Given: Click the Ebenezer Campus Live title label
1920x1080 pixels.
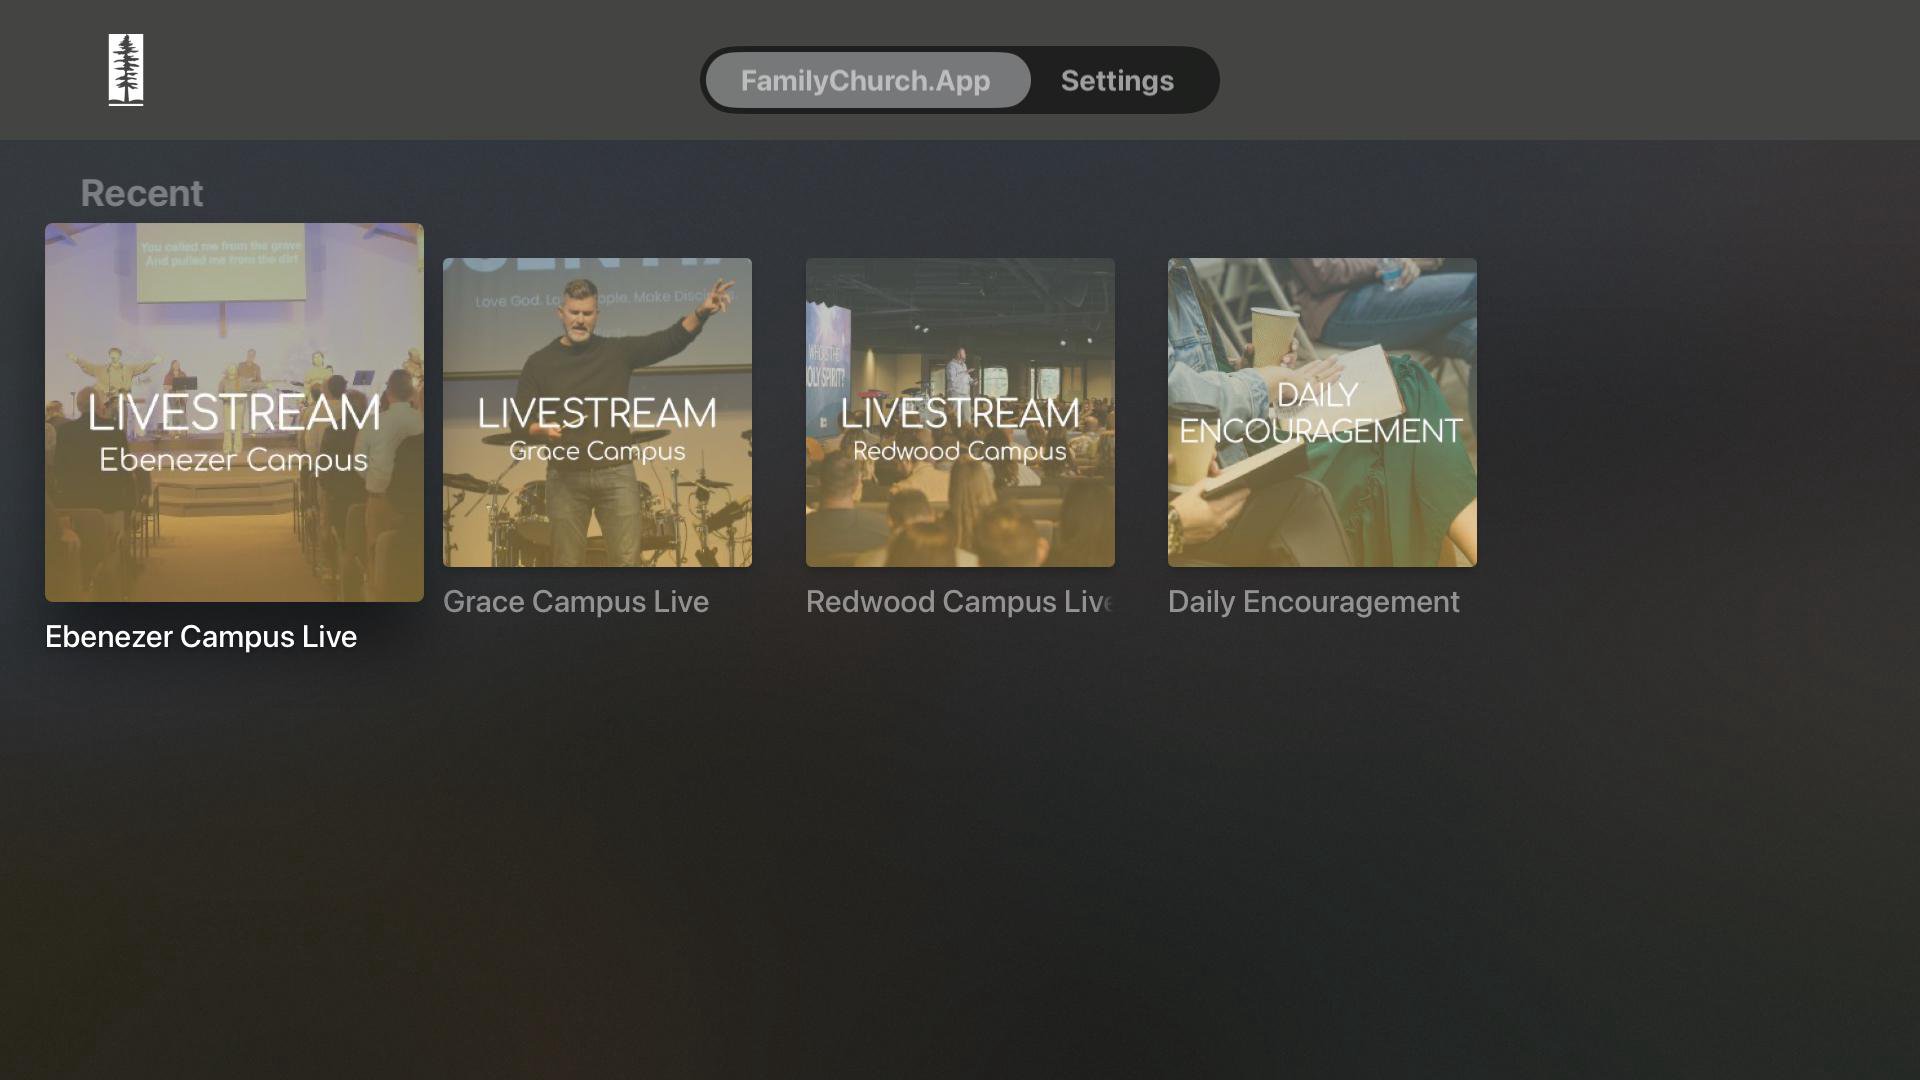Looking at the screenshot, I should 201,637.
